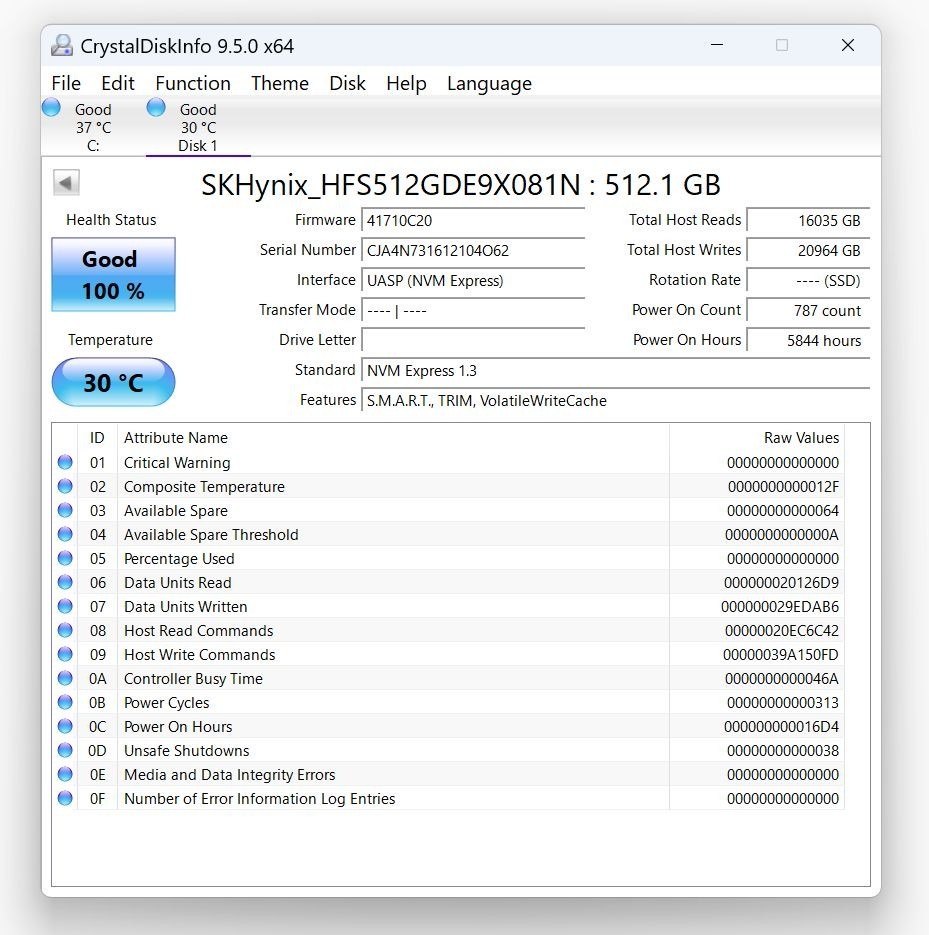929x935 pixels.
Task: Click raw value 000000029EDAB6
Action: point(780,606)
